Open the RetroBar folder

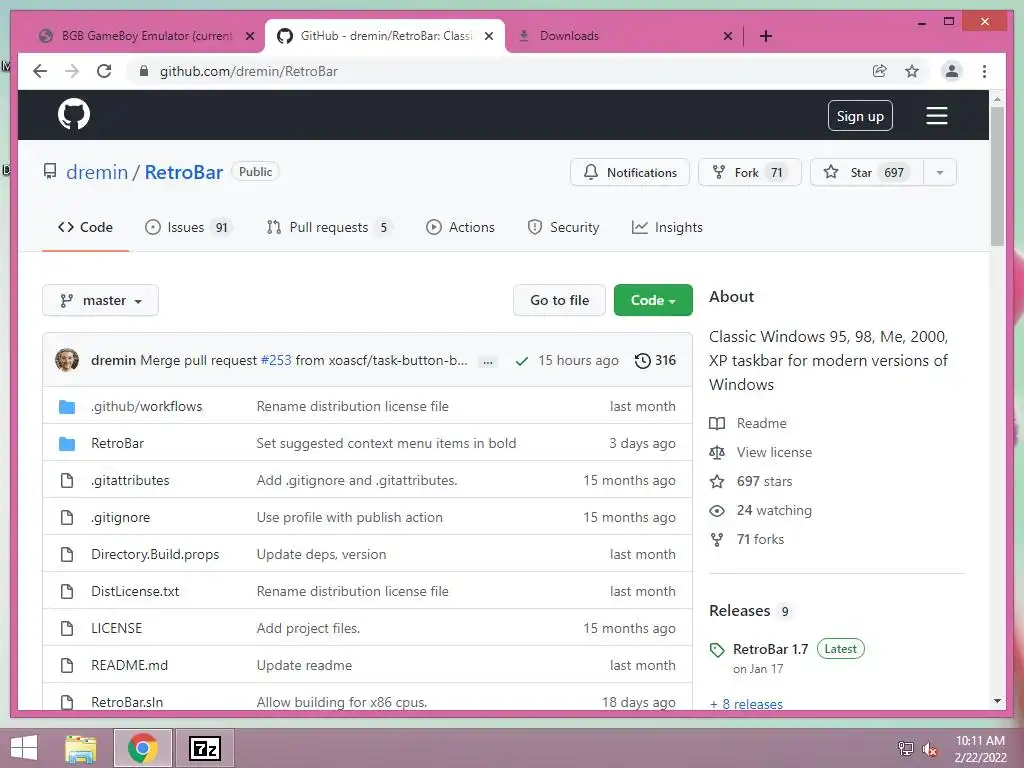(x=118, y=443)
